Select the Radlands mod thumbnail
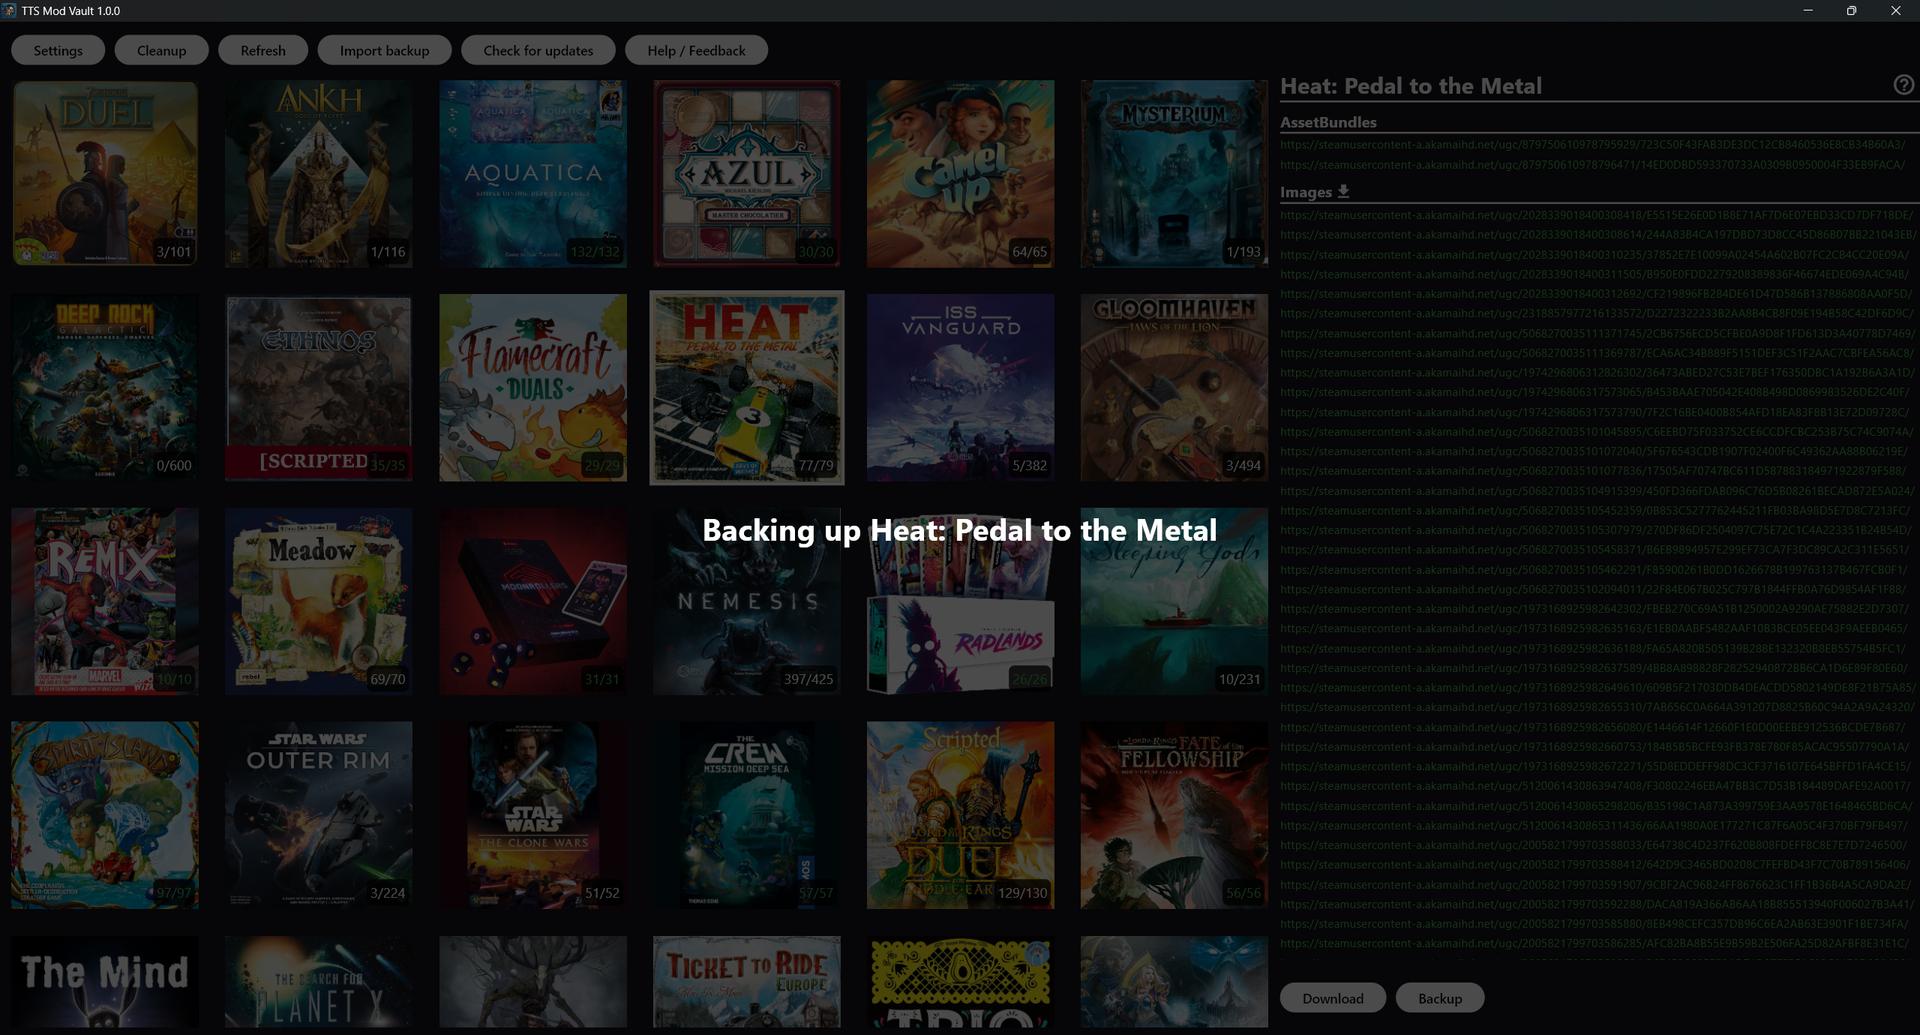 (960, 601)
